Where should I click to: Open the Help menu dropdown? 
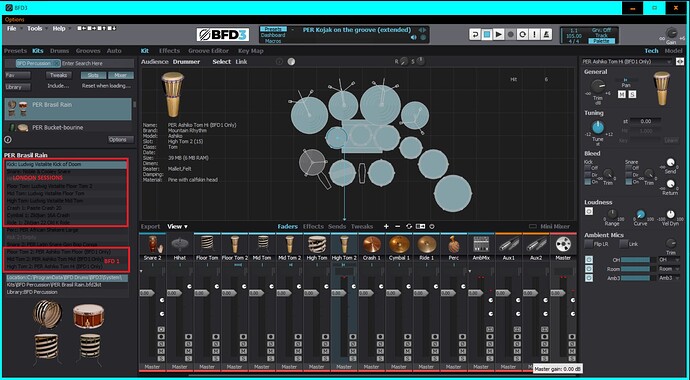[61, 29]
